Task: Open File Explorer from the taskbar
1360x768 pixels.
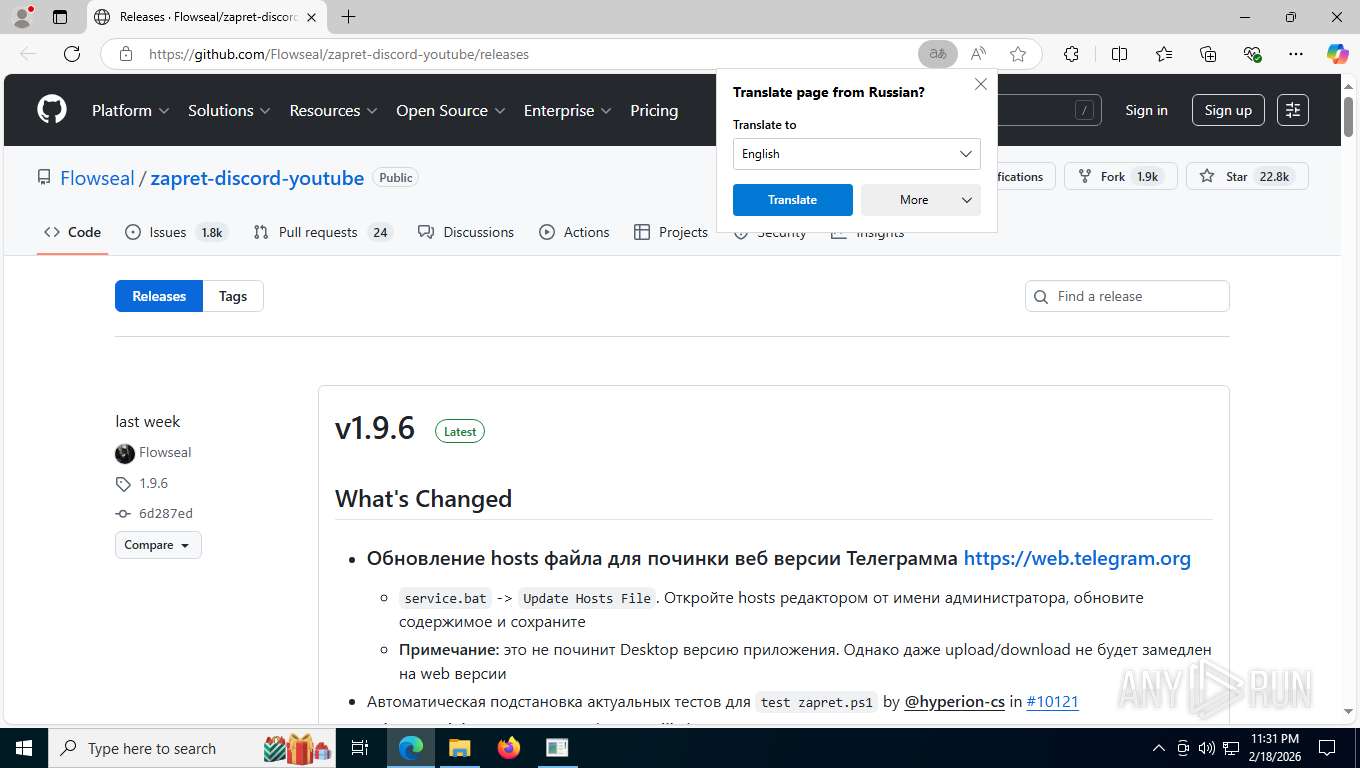Action: pyautogui.click(x=459, y=748)
